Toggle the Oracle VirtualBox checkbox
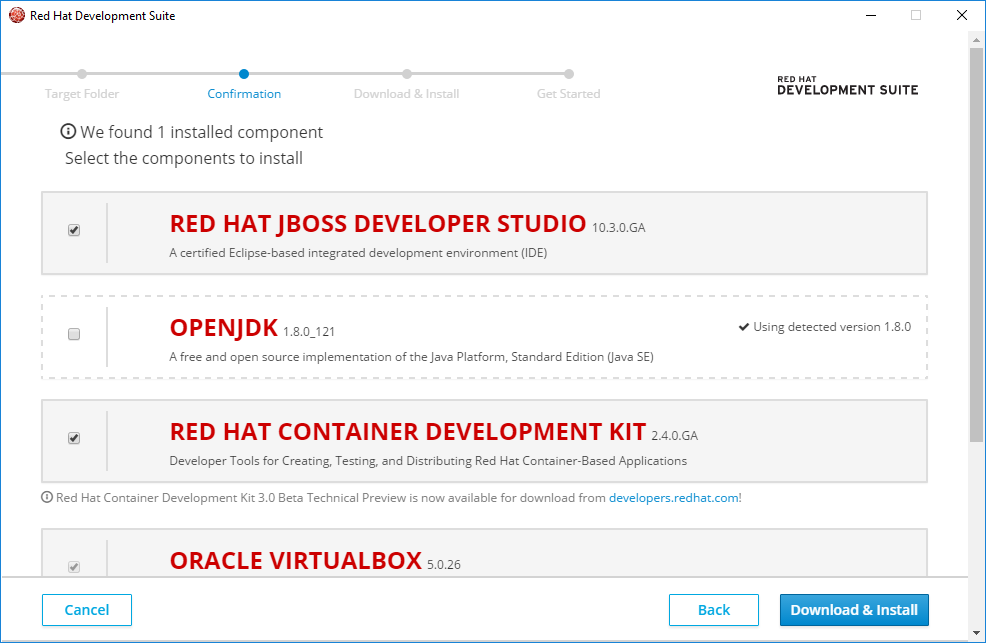 click(74, 567)
